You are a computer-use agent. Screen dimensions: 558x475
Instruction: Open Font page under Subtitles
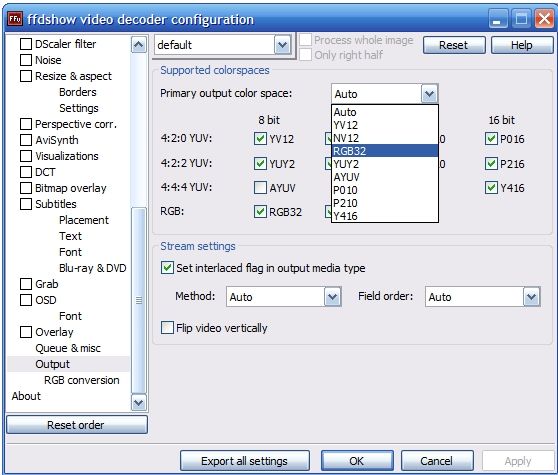(70, 252)
